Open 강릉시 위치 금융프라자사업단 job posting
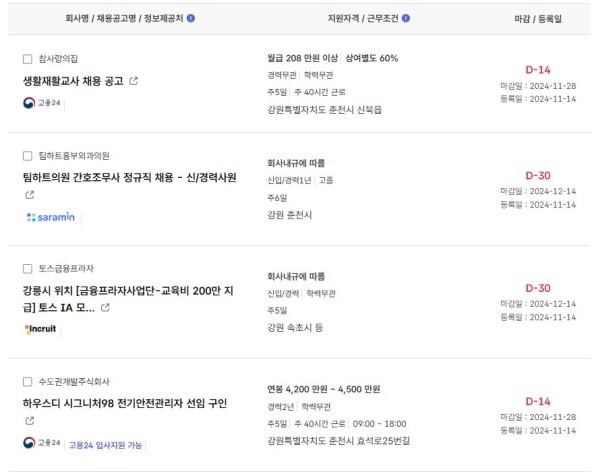Image resolution: width=600 pixels, height=476 pixels. point(128,299)
